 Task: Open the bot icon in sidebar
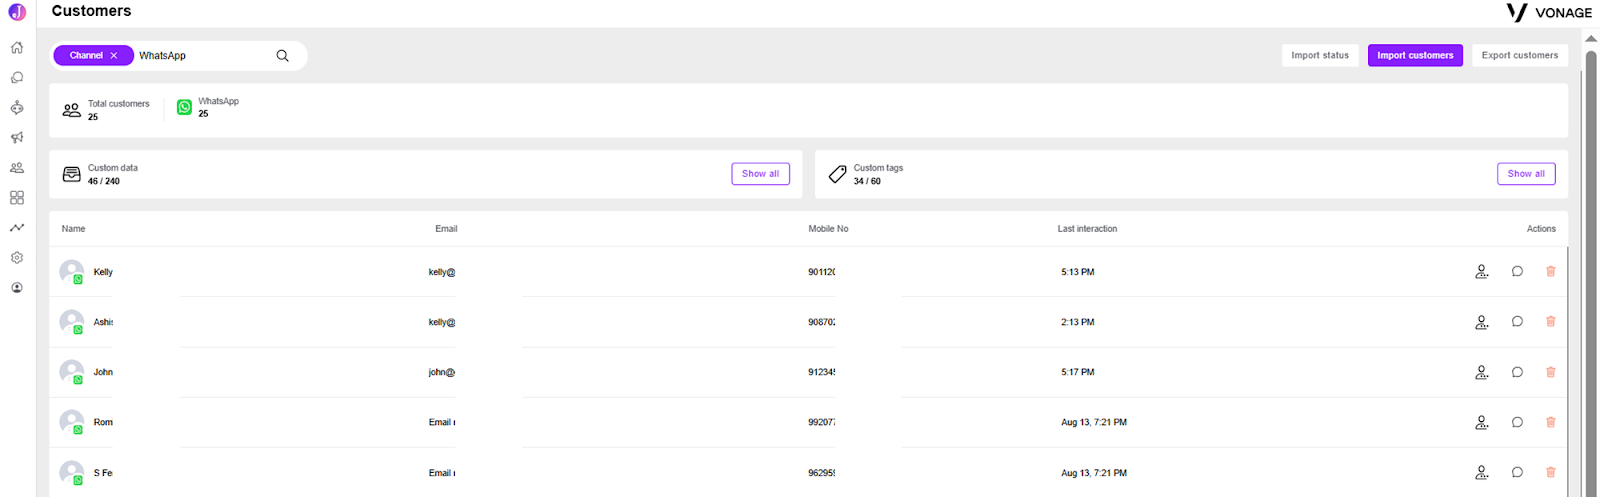pos(17,107)
